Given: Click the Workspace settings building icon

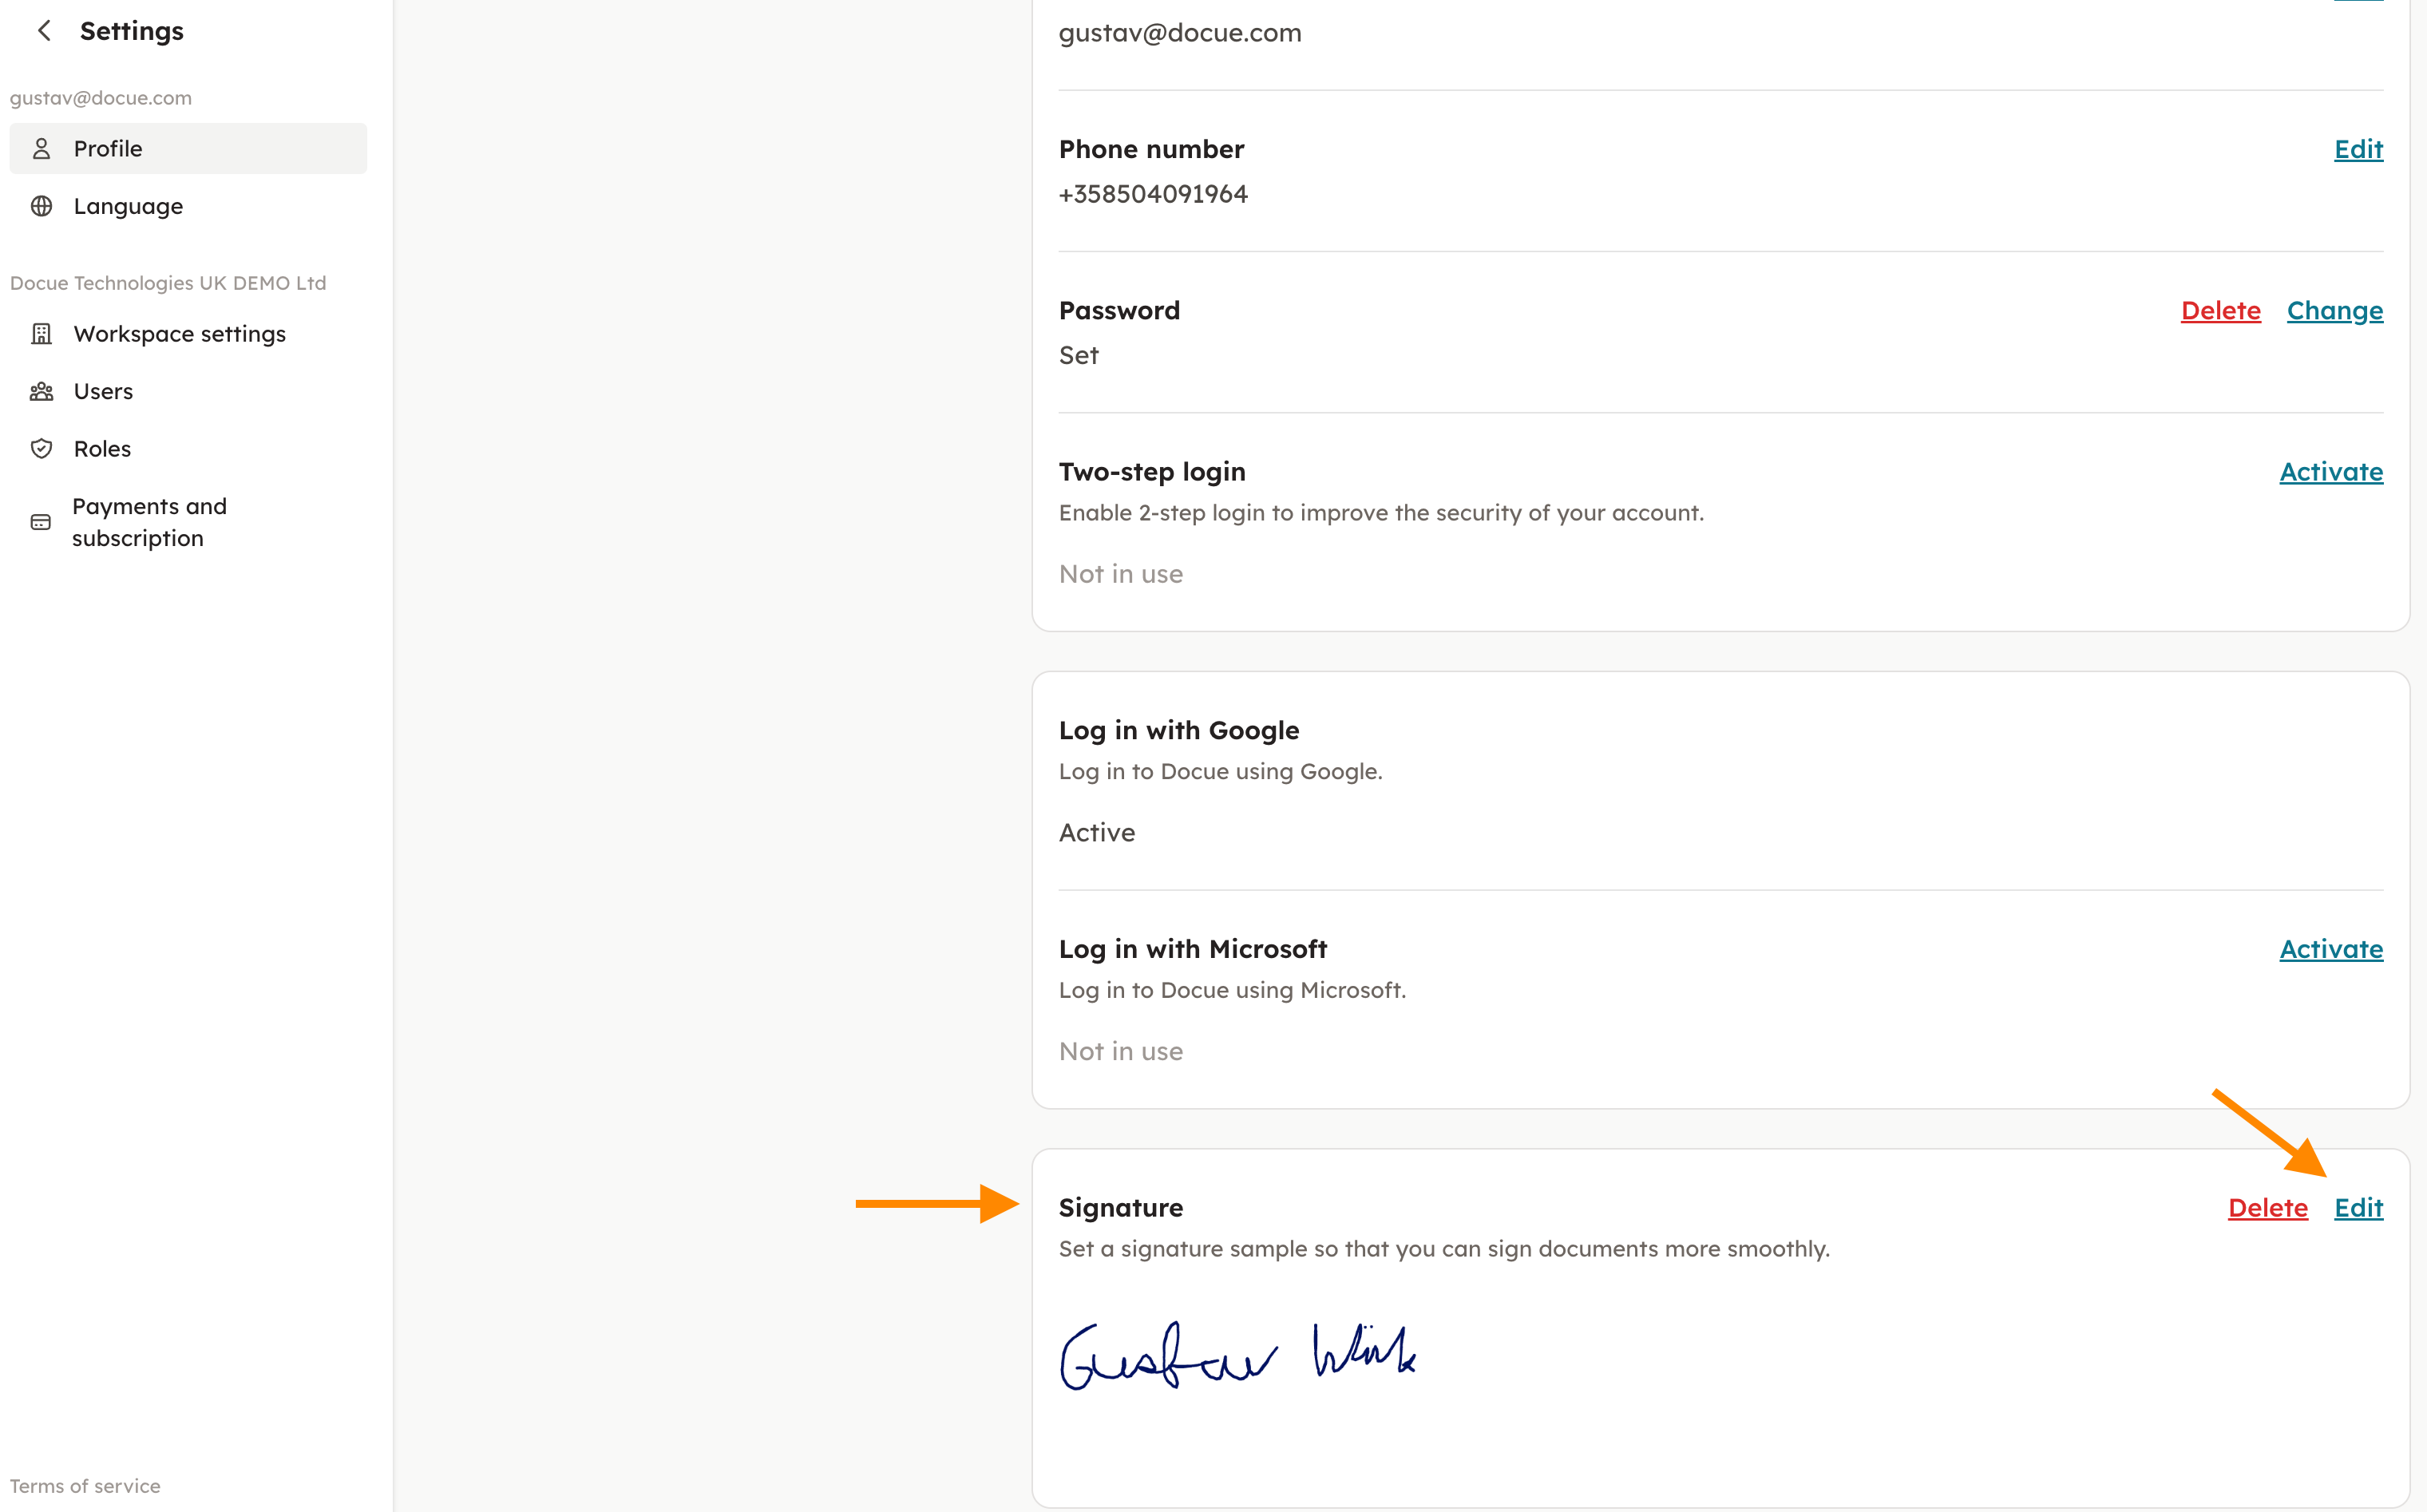Looking at the screenshot, I should tap(41, 334).
